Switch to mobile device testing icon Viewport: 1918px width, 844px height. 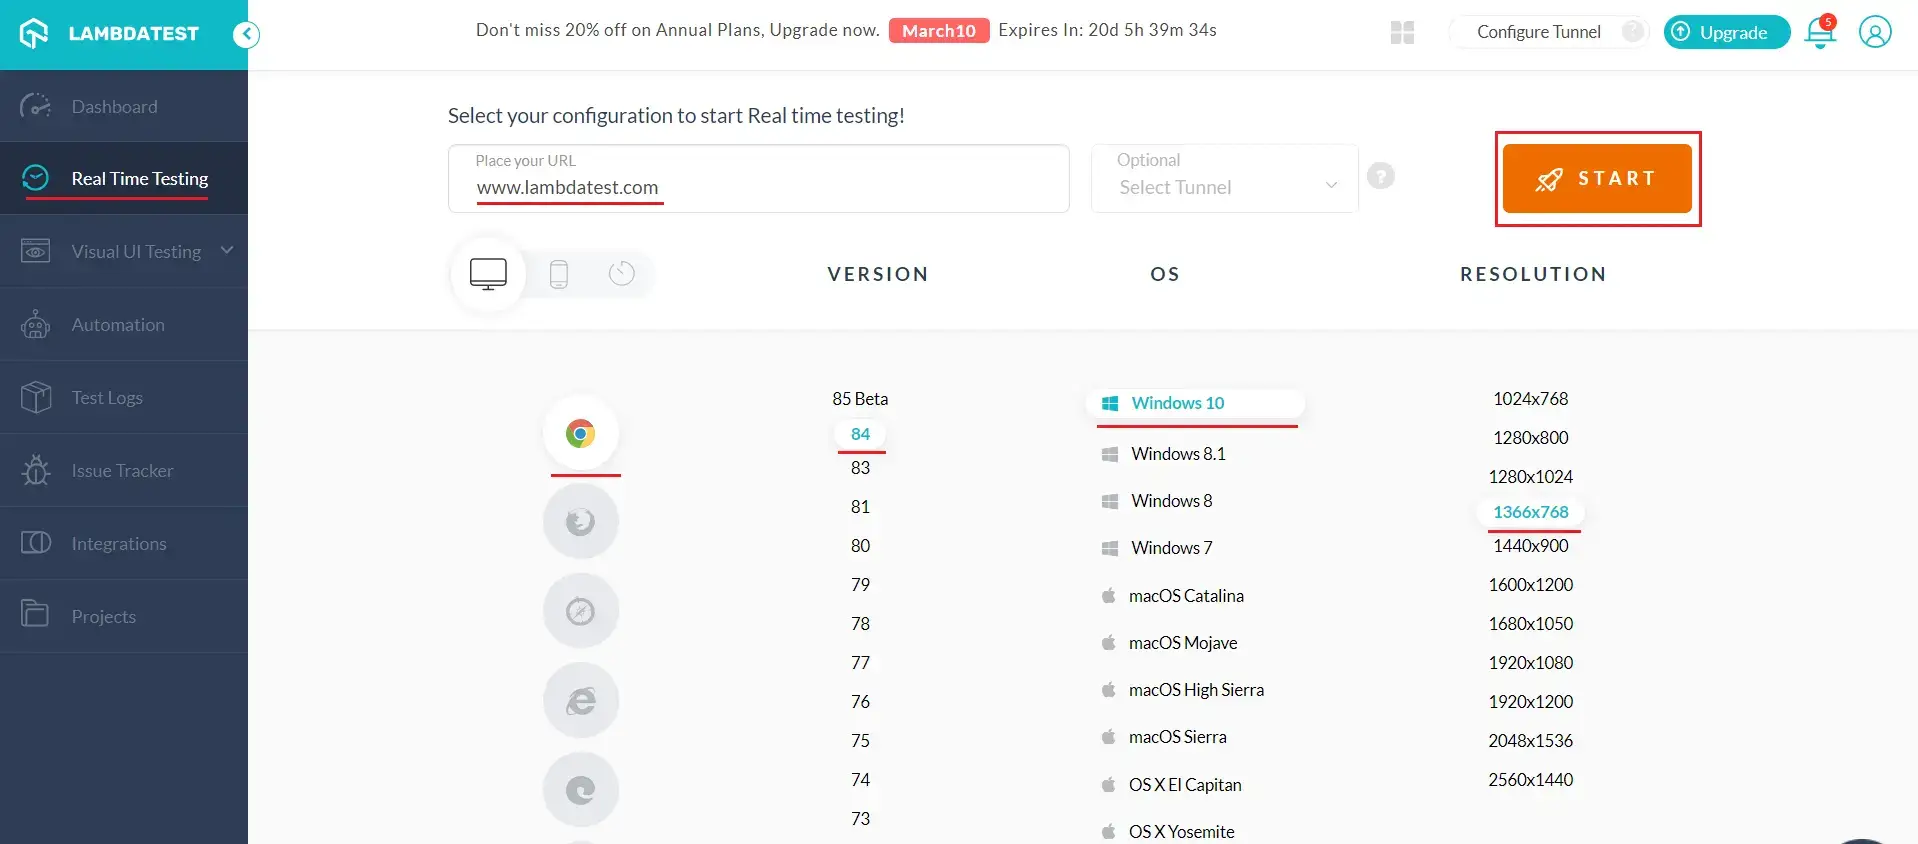(x=559, y=274)
